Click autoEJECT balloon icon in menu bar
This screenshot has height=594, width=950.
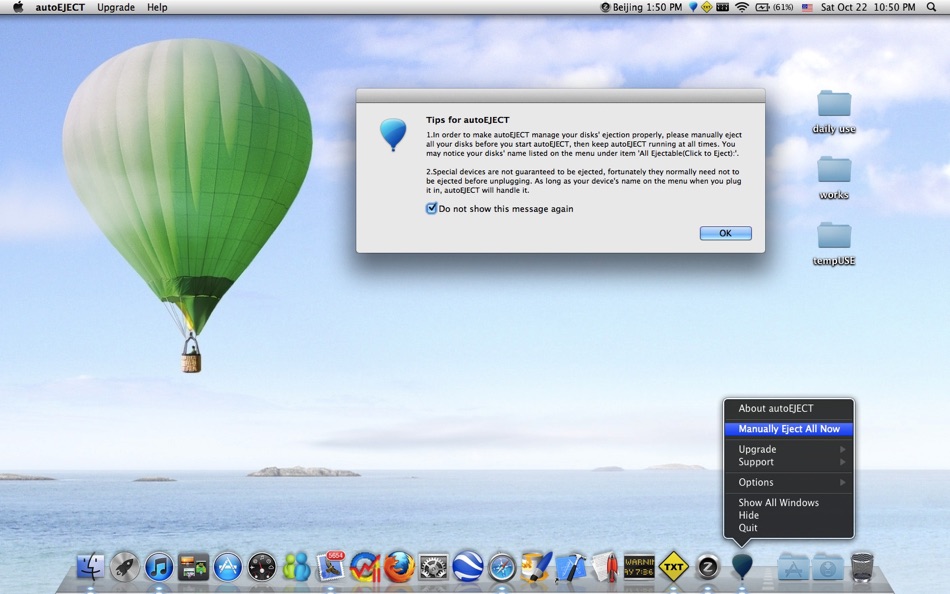(693, 7)
